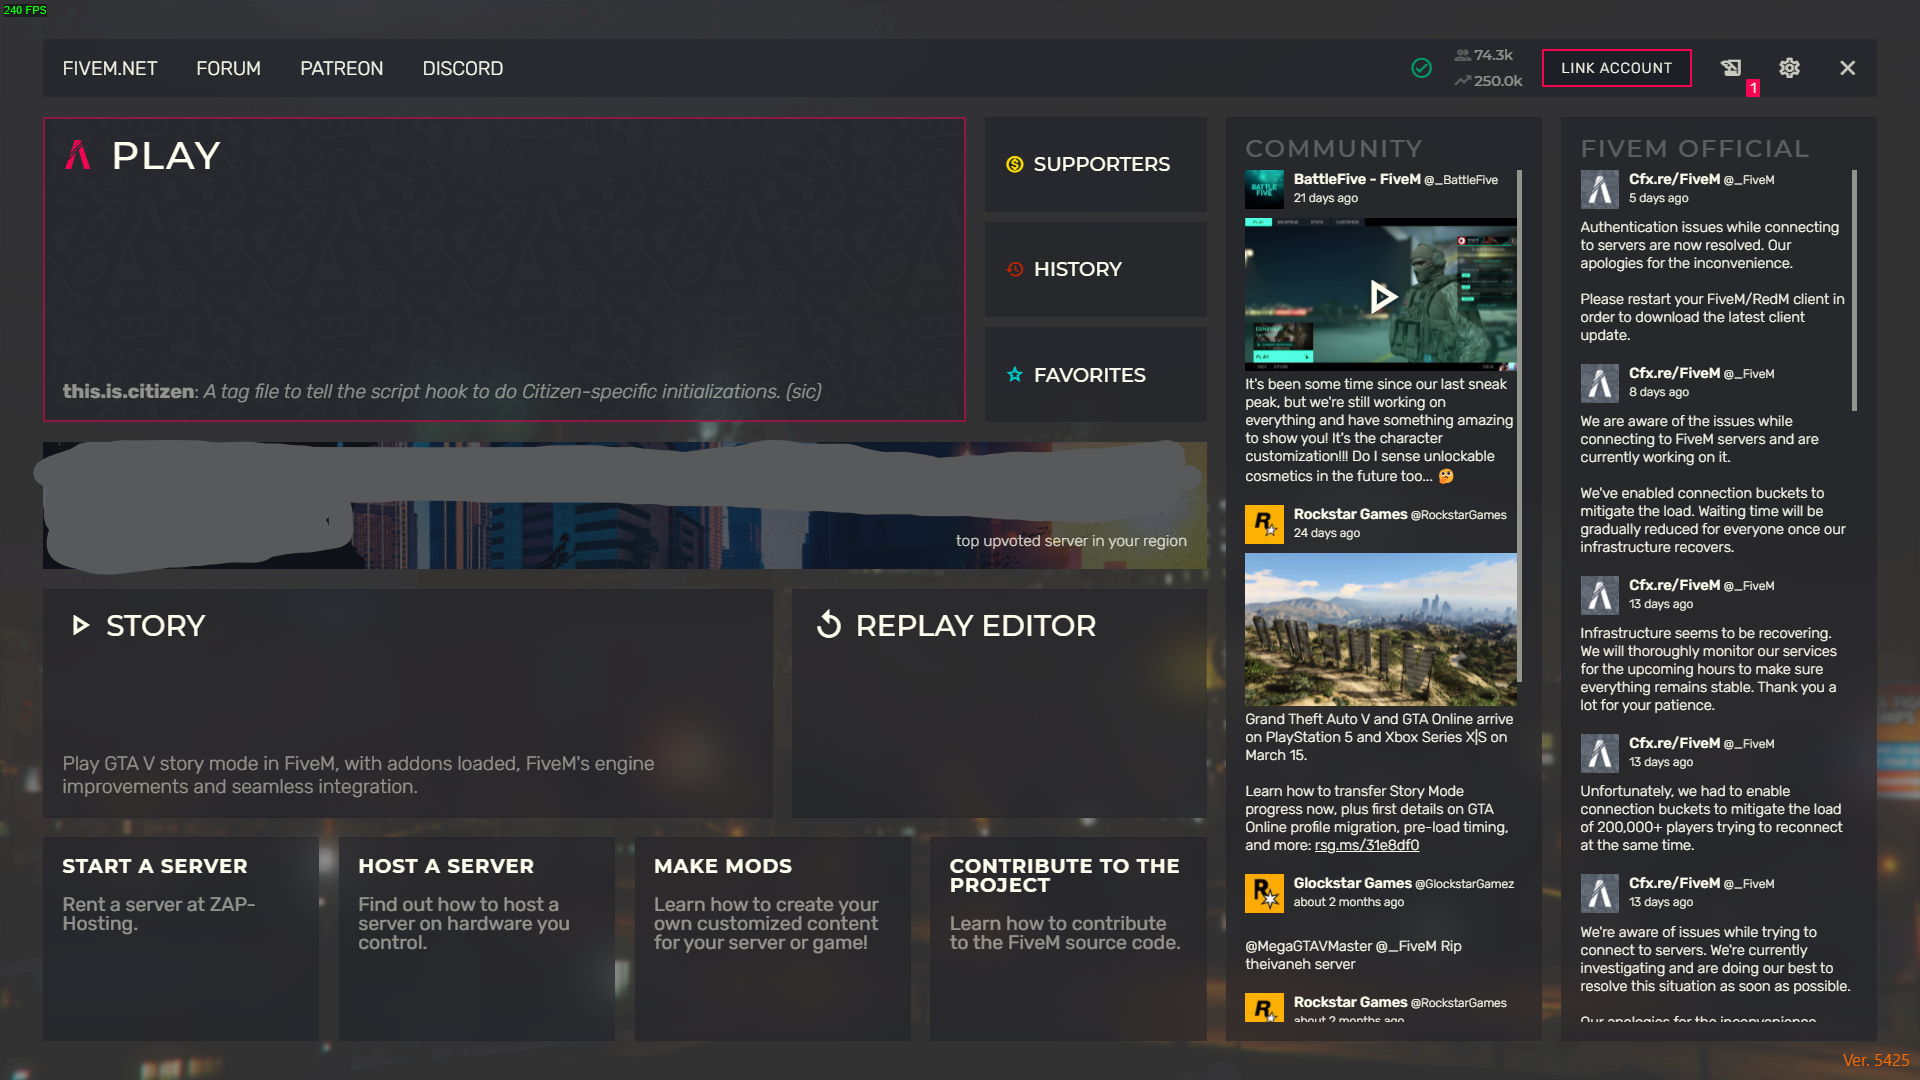Play the BattleFive community video
This screenshot has height=1080, width=1920.
(1381, 296)
